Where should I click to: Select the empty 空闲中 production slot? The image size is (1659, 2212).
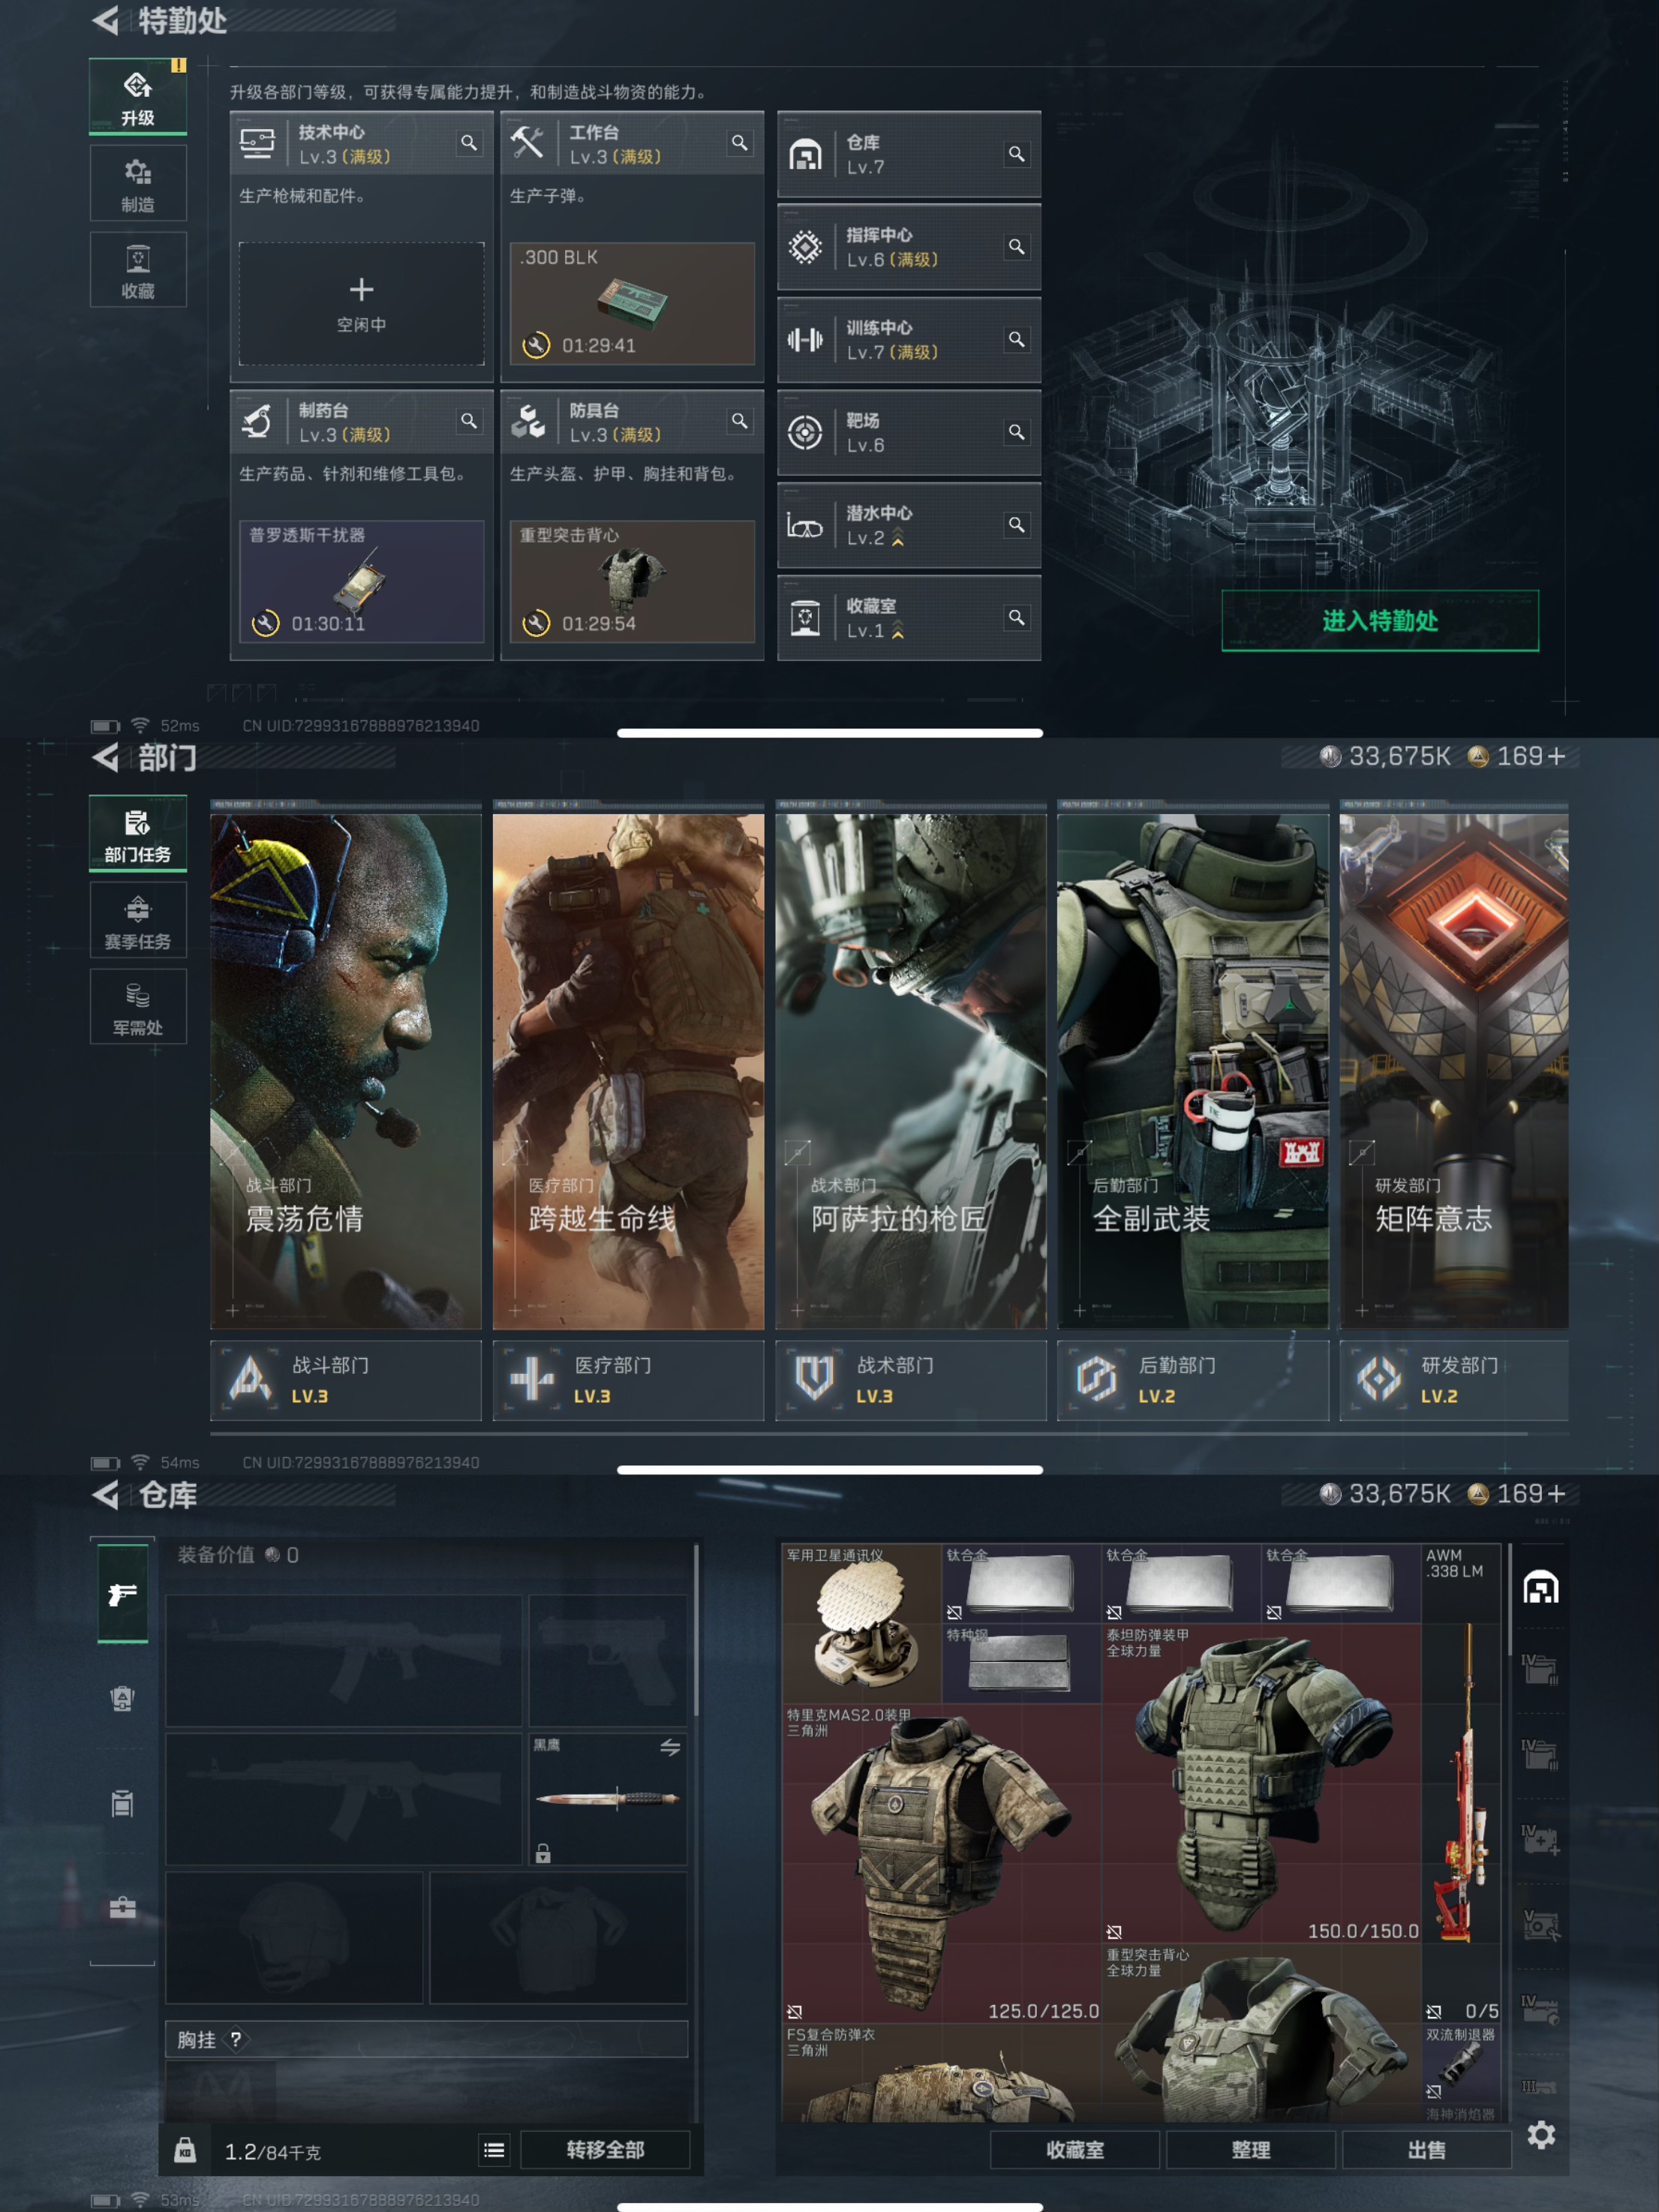pos(361,304)
